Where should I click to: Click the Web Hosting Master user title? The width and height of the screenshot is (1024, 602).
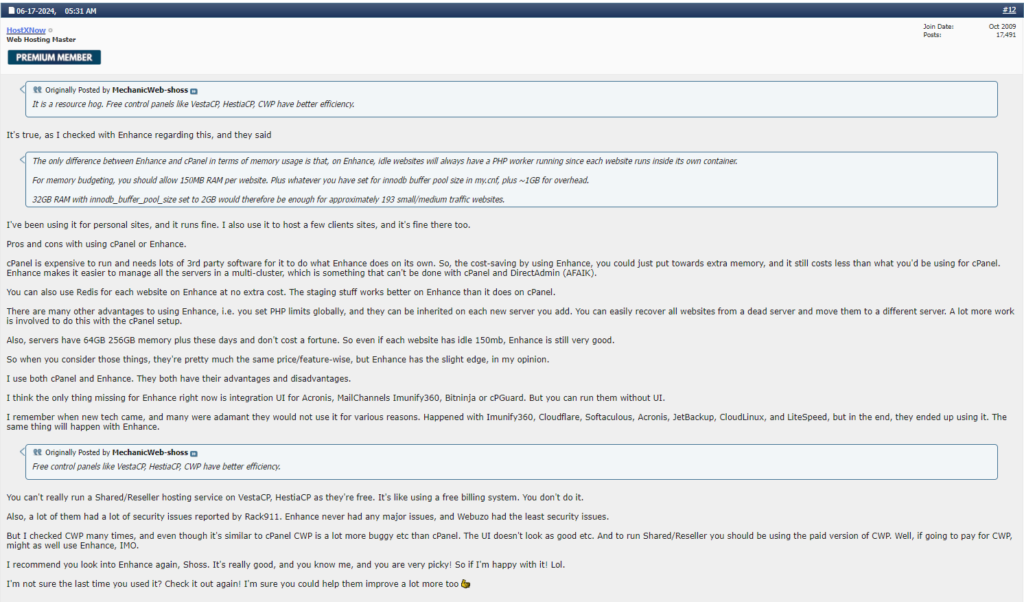pos(40,40)
